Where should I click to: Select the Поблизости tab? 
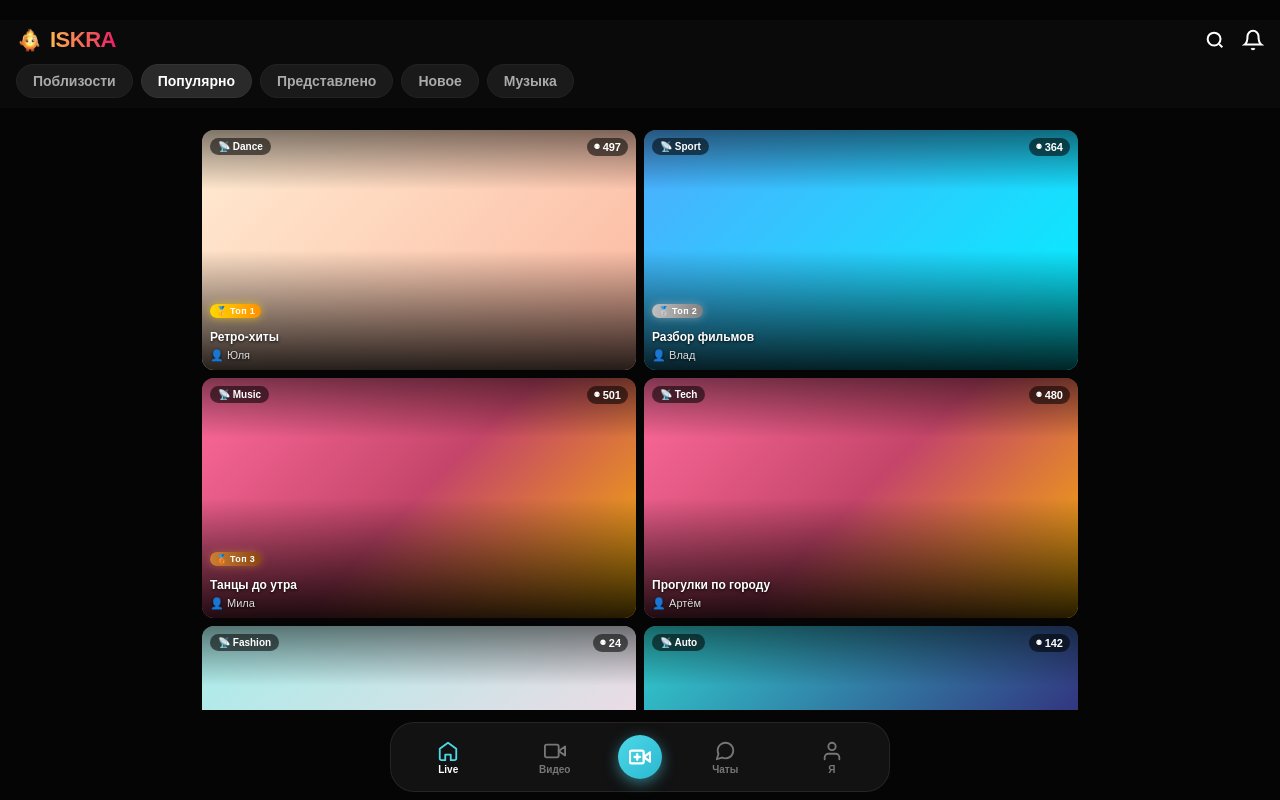pos(74,81)
